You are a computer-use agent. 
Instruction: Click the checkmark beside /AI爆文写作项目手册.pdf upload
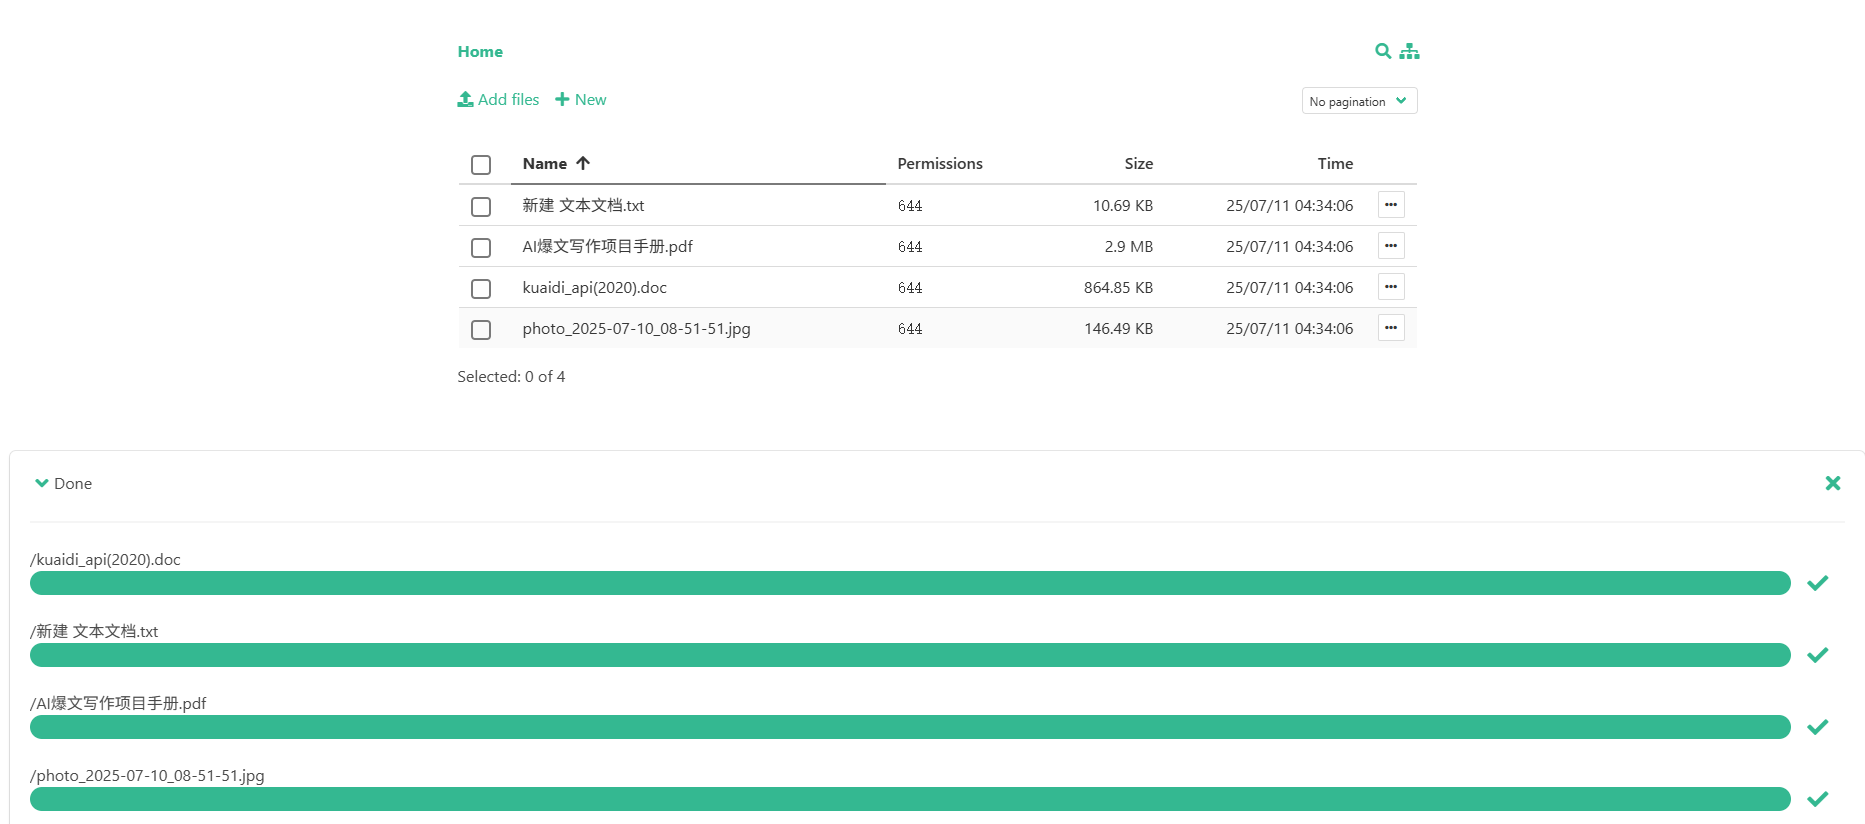pos(1818,727)
